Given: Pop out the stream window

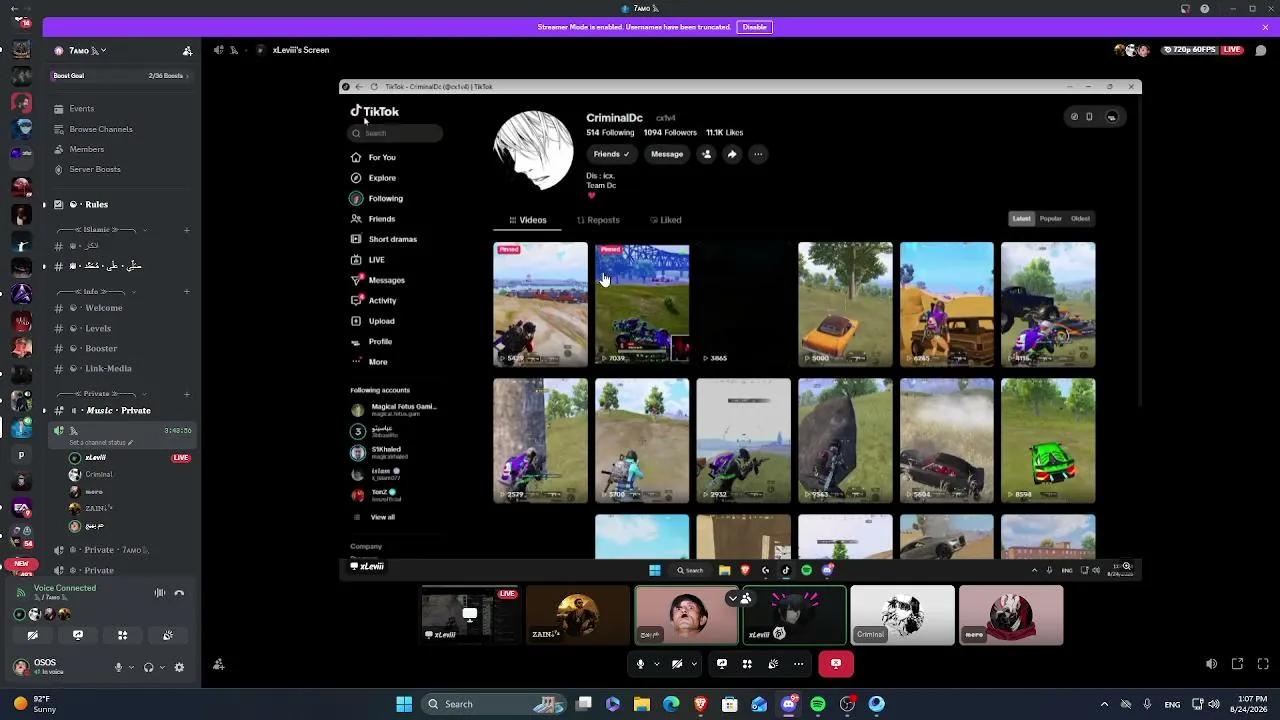Looking at the screenshot, I should click(1237, 664).
